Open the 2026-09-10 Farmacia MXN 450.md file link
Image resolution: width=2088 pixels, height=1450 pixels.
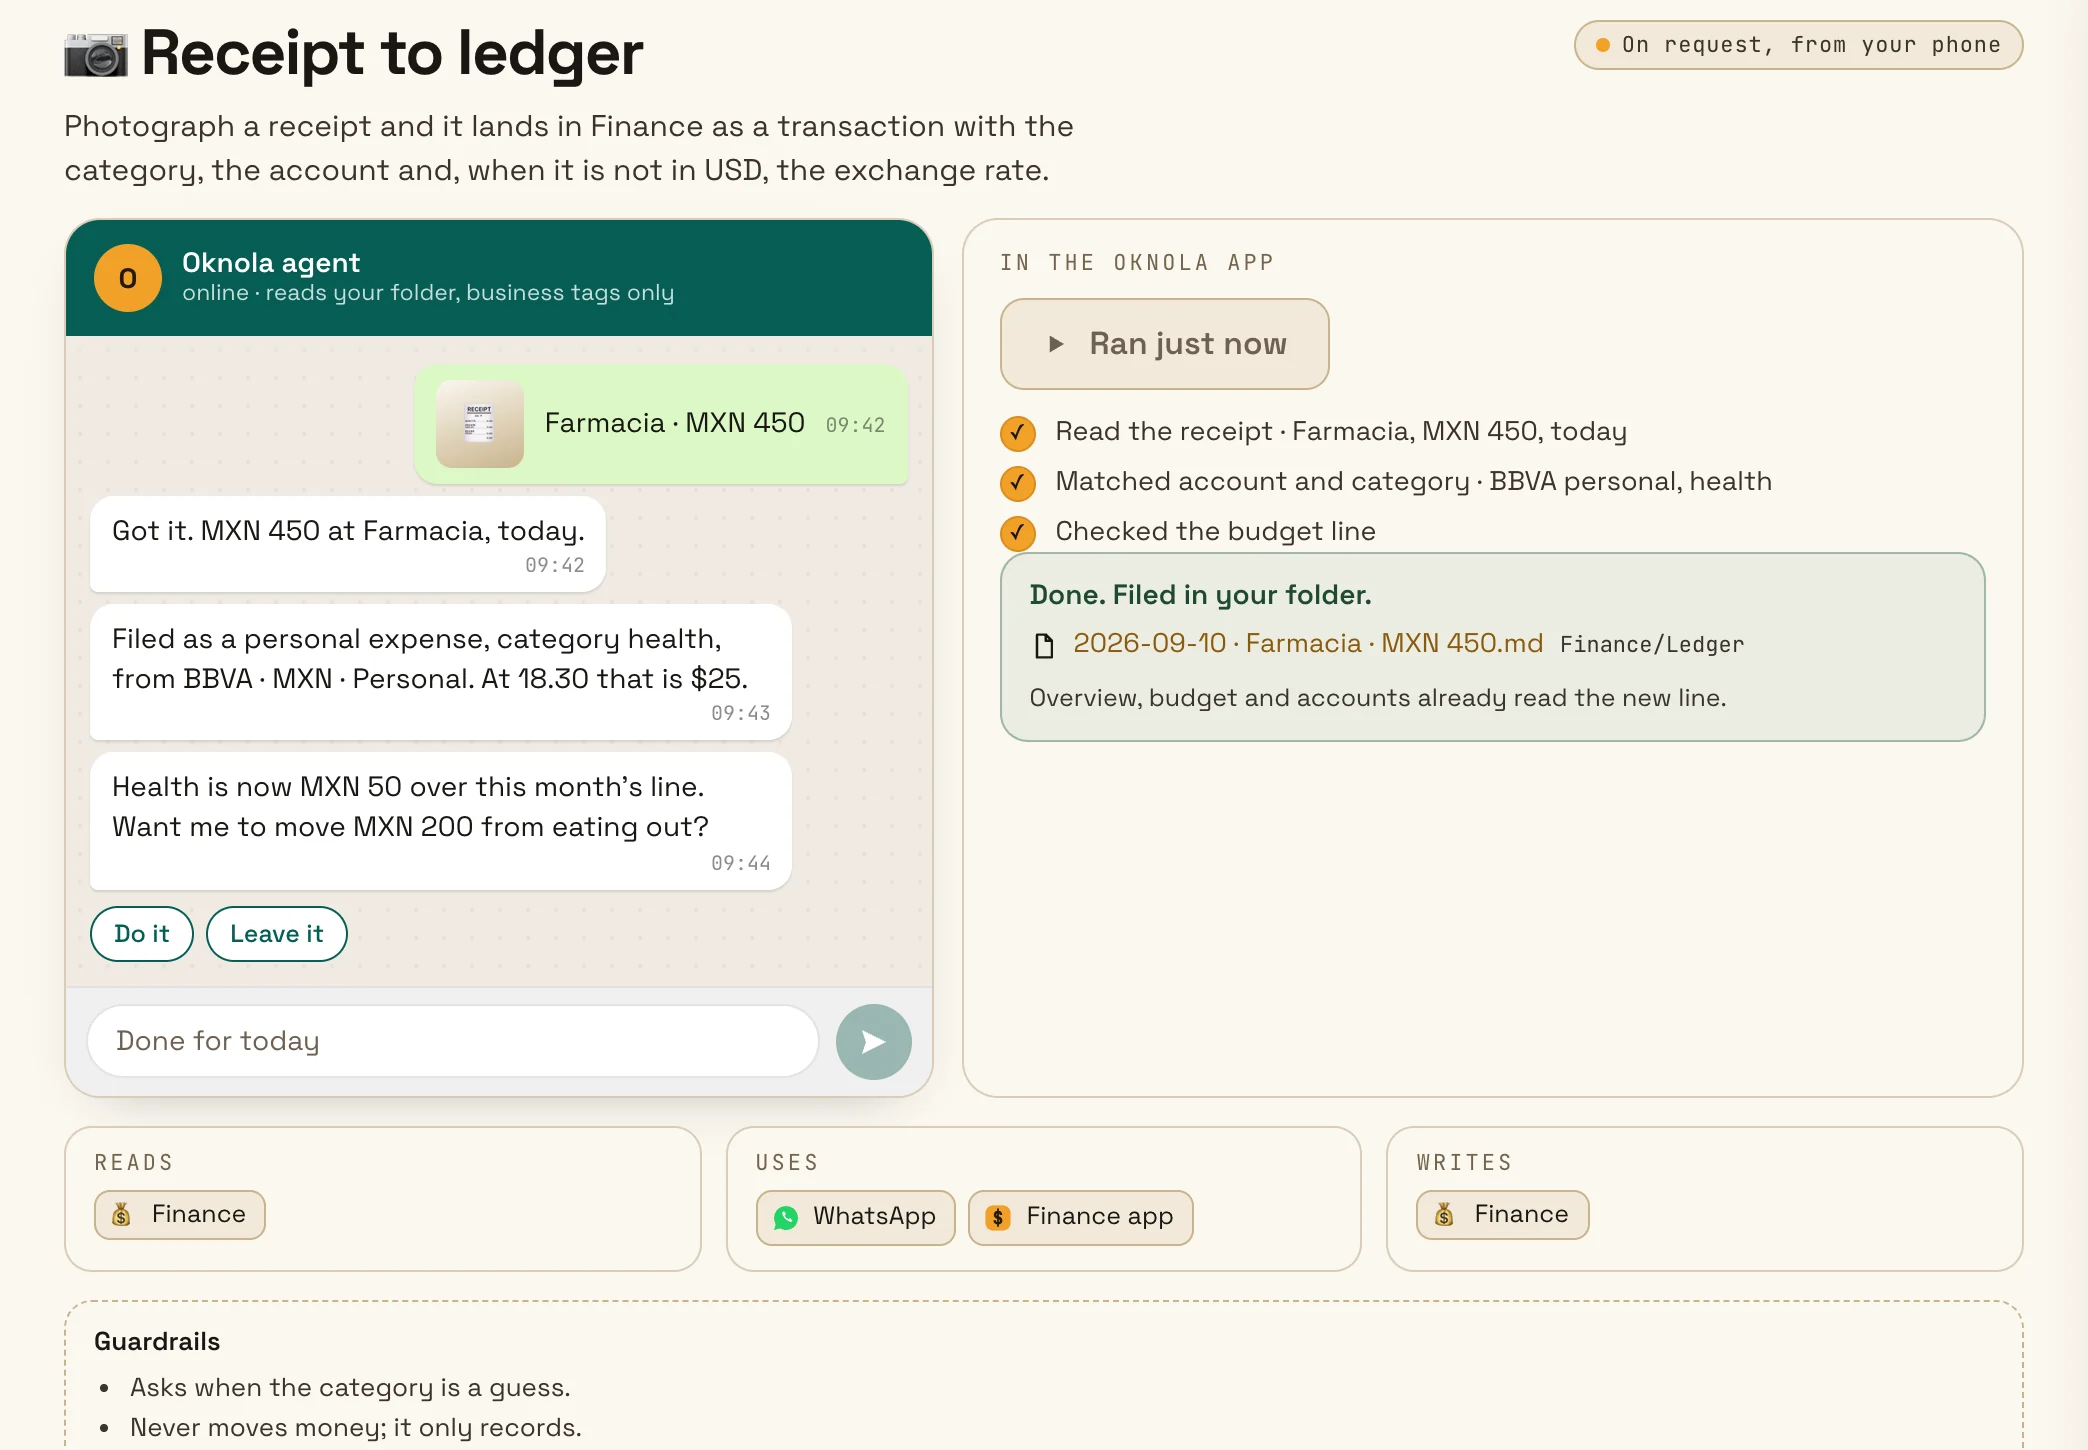[1308, 643]
